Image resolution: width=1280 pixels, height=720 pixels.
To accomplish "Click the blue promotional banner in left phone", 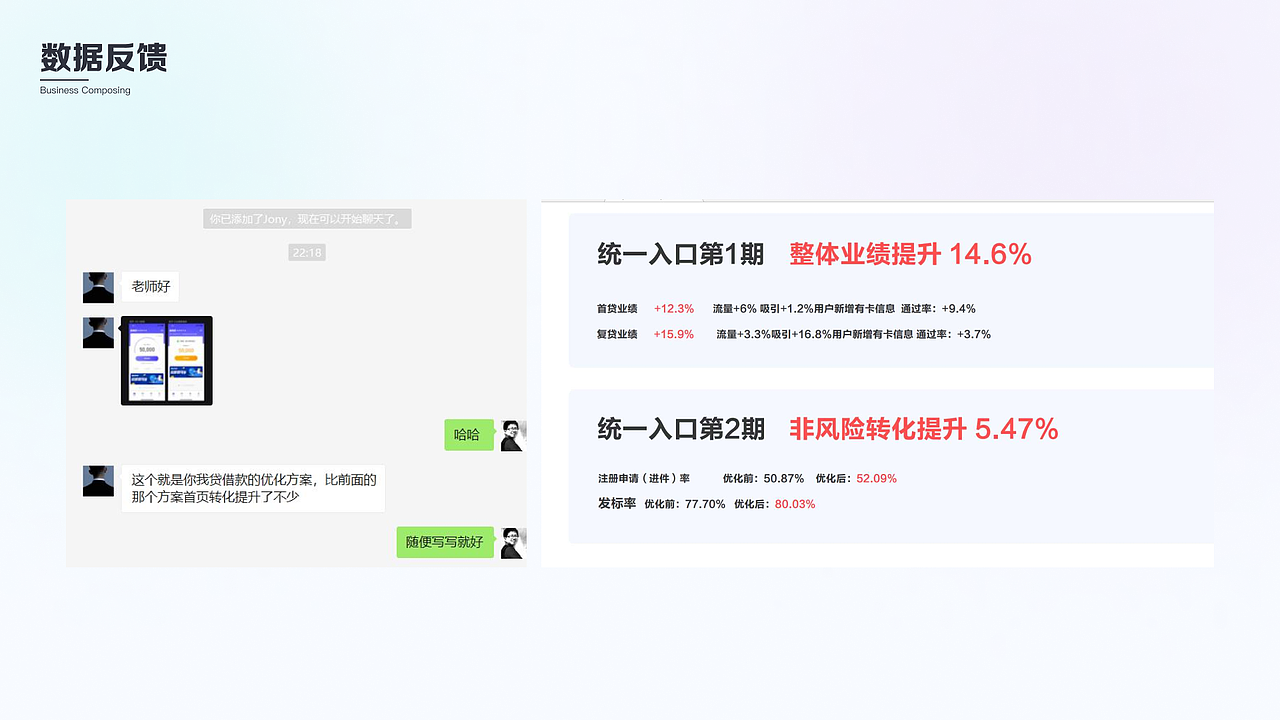I will 146,378.
